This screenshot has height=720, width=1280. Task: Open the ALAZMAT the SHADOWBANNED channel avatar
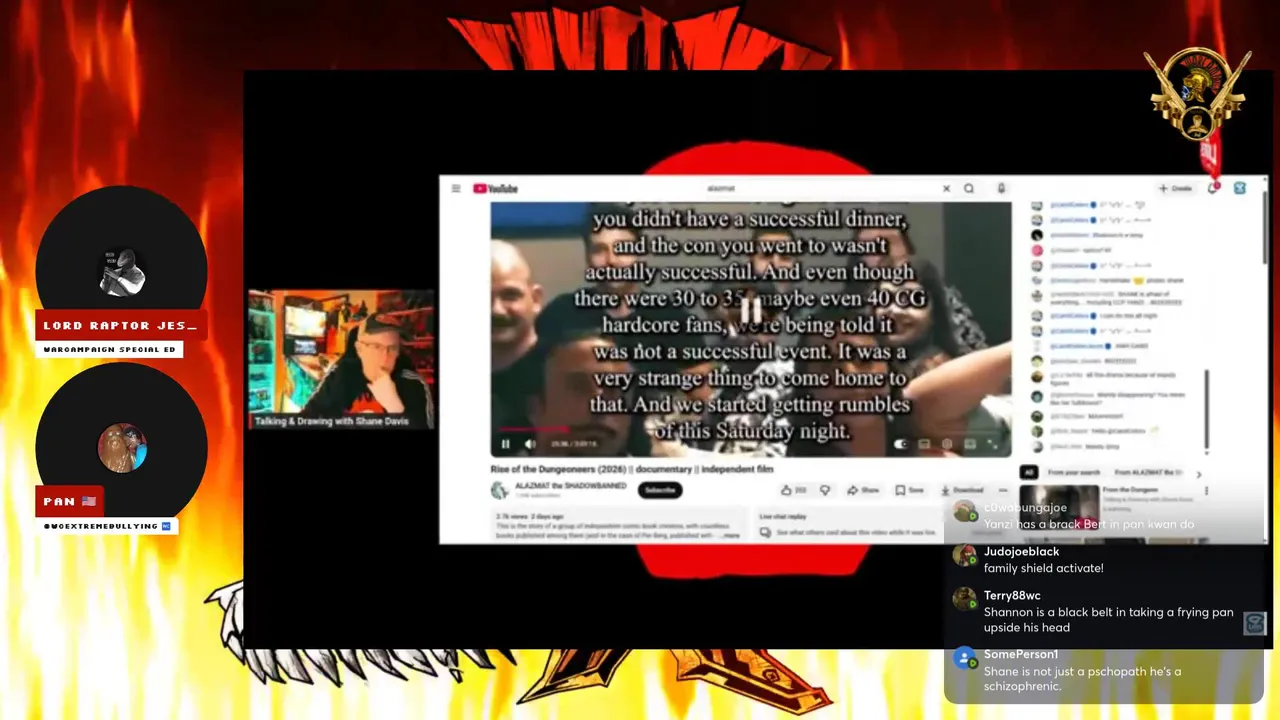tap(499, 490)
